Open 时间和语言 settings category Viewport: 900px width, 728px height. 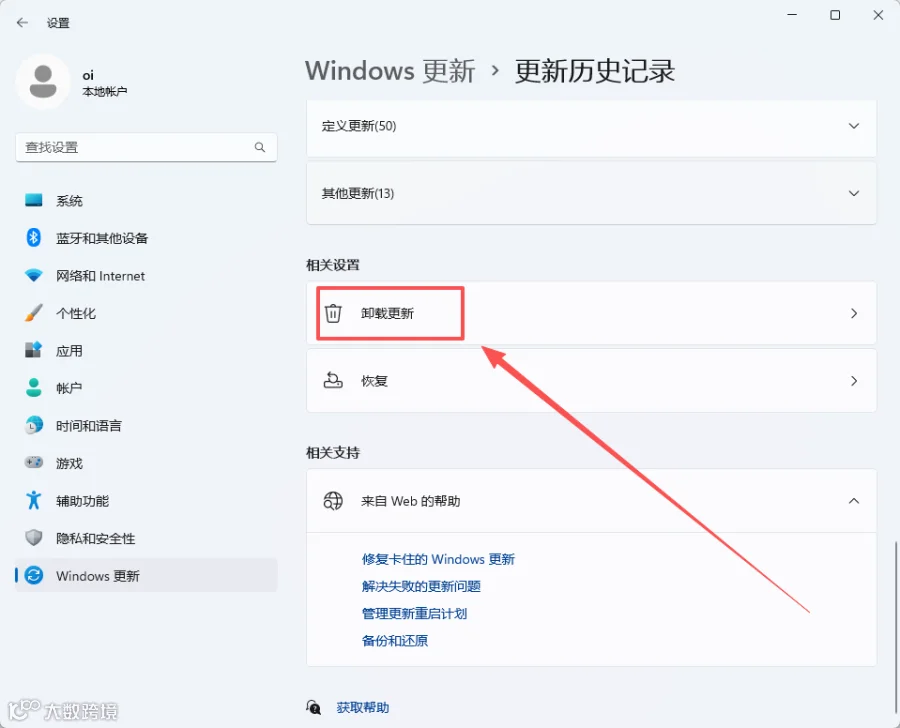click(146, 425)
